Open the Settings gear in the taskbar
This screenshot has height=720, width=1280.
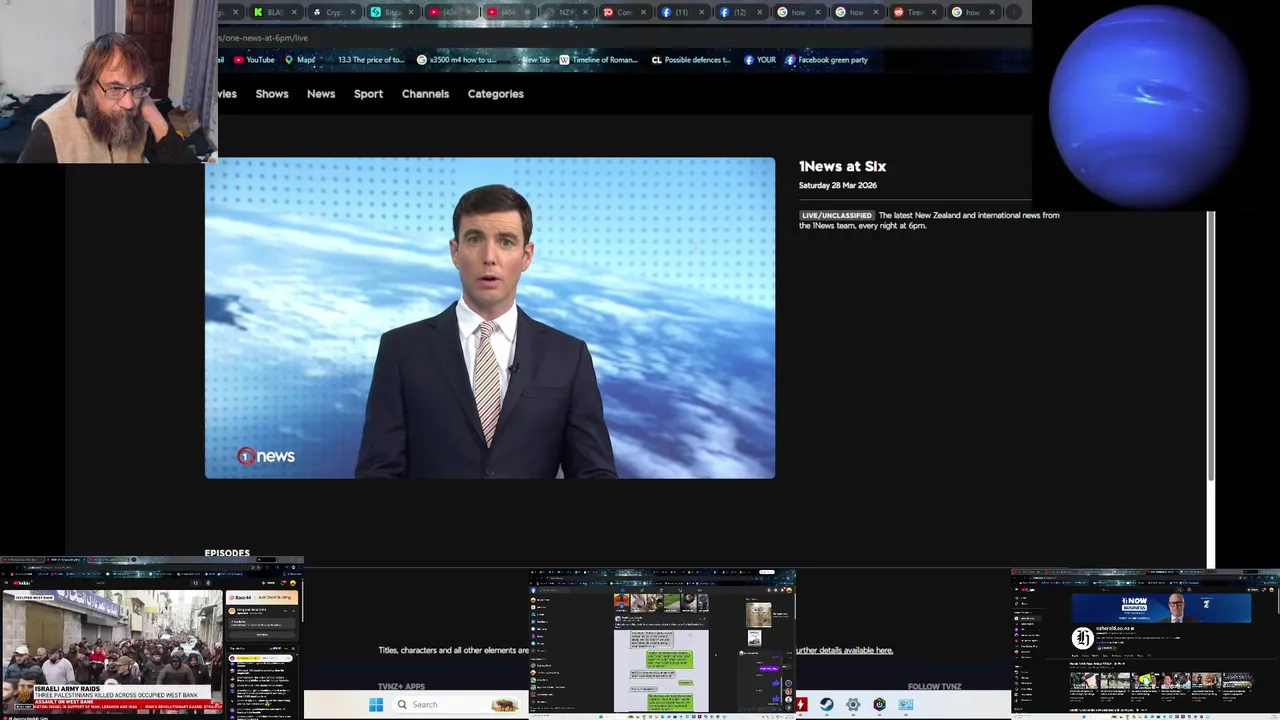pyautogui.click(x=853, y=704)
